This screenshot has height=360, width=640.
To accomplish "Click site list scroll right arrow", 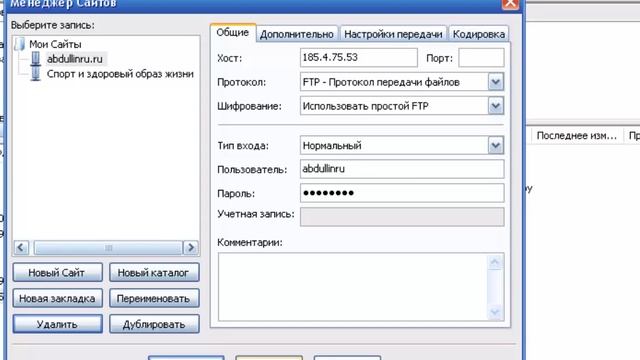I will 190,248.
